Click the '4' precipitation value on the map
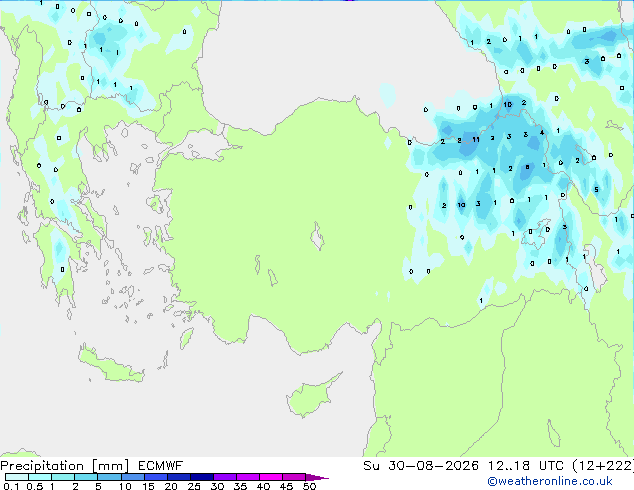The image size is (634, 490). (542, 132)
